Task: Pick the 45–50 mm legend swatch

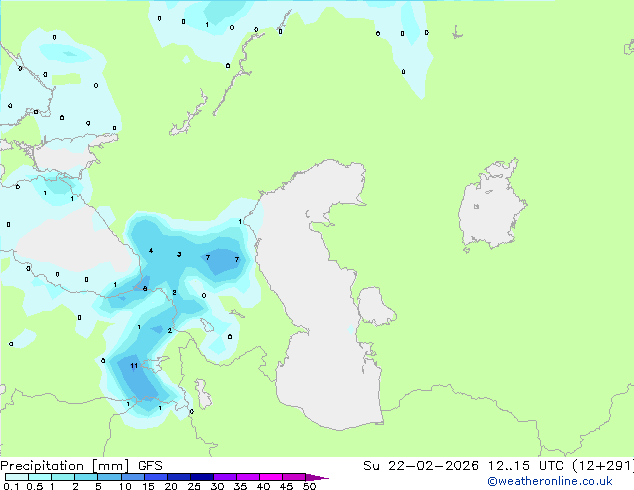Action: tap(294, 477)
